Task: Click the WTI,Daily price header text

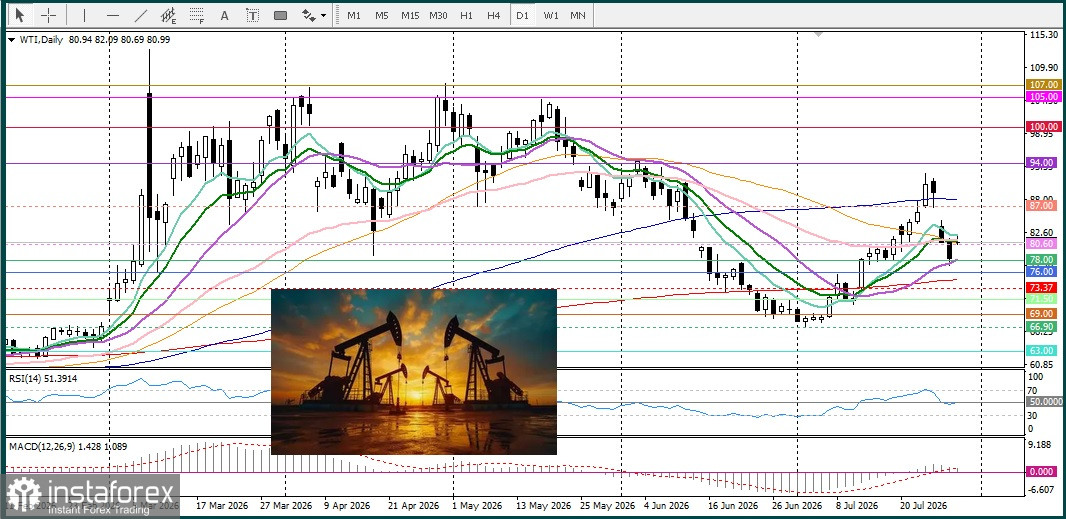Action: (x=94, y=40)
